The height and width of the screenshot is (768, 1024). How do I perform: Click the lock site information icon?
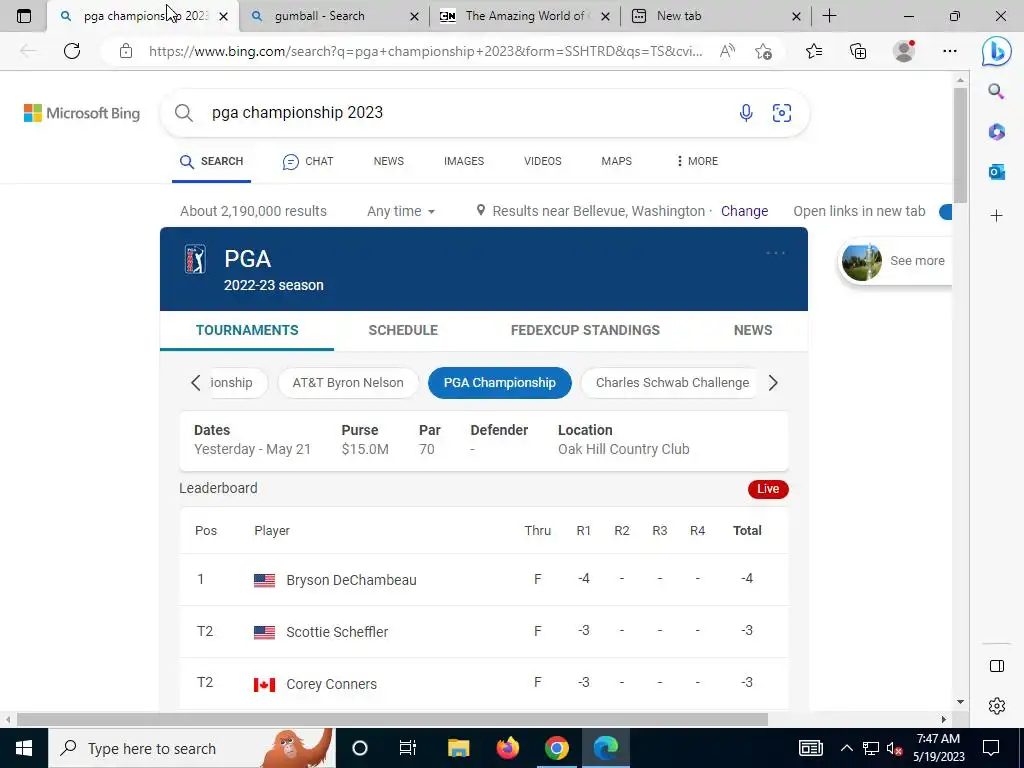126,51
